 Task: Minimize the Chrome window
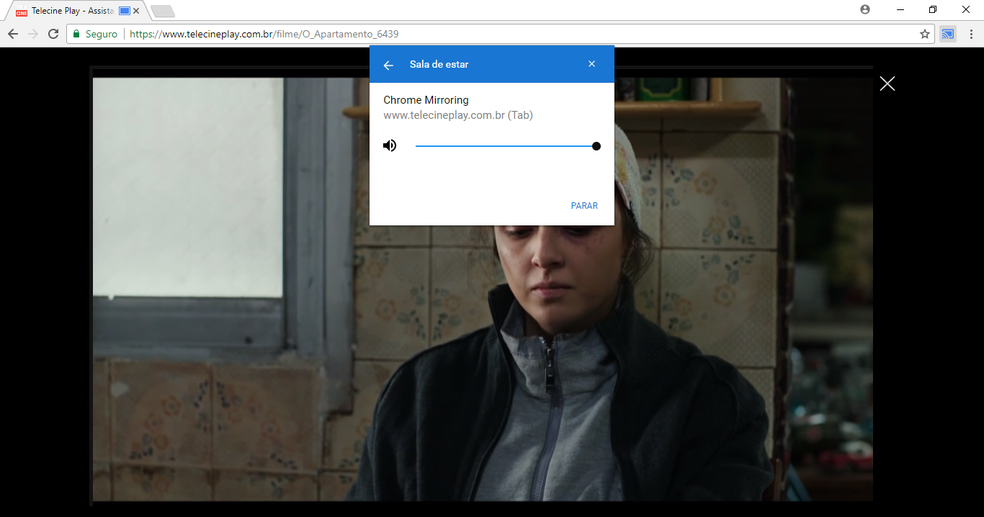click(x=901, y=9)
